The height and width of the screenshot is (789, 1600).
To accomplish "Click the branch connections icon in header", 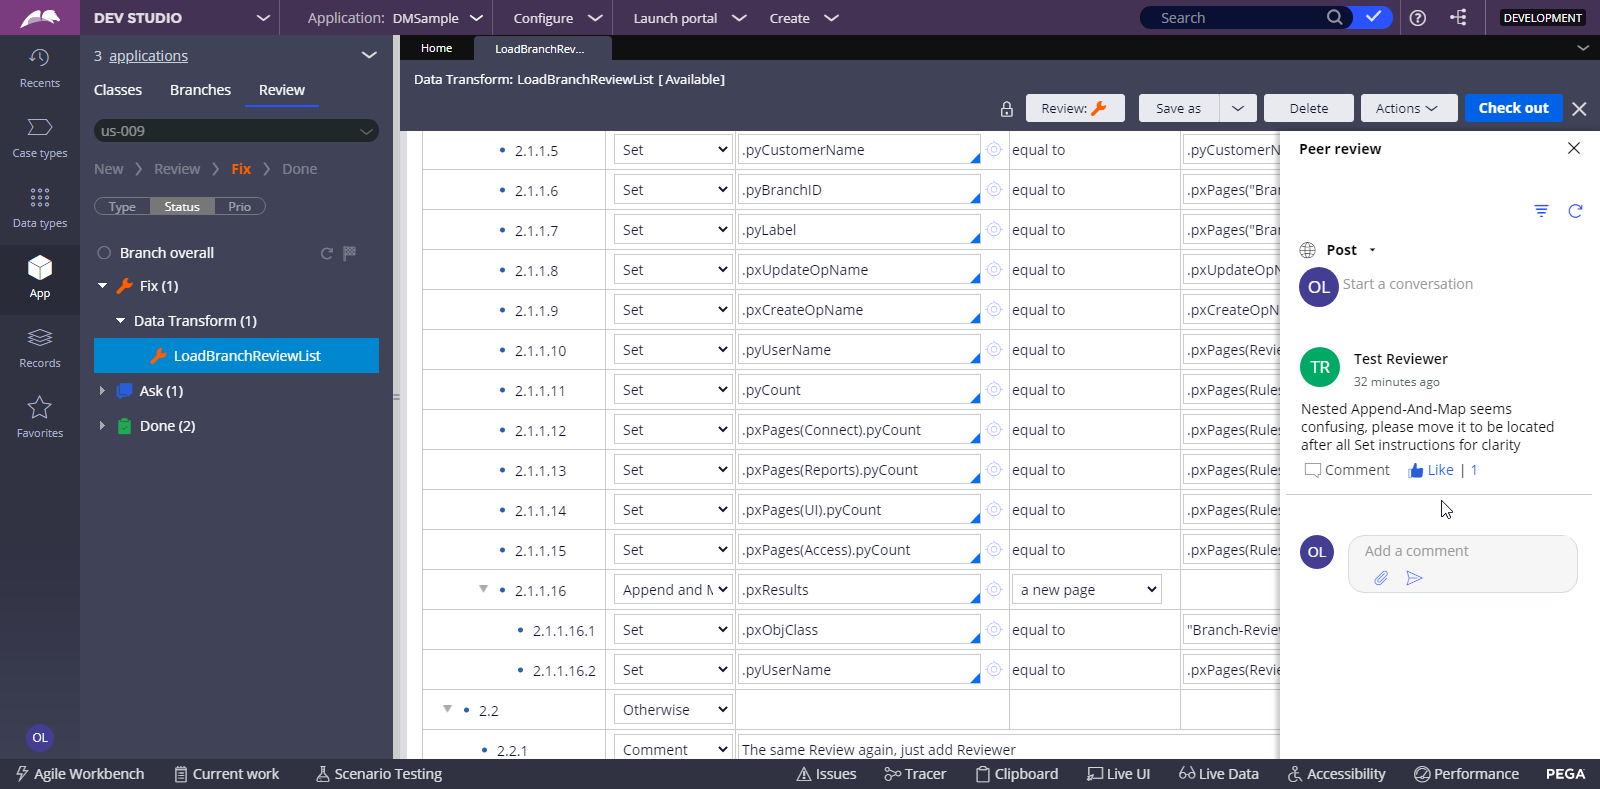I will pos(1459,18).
